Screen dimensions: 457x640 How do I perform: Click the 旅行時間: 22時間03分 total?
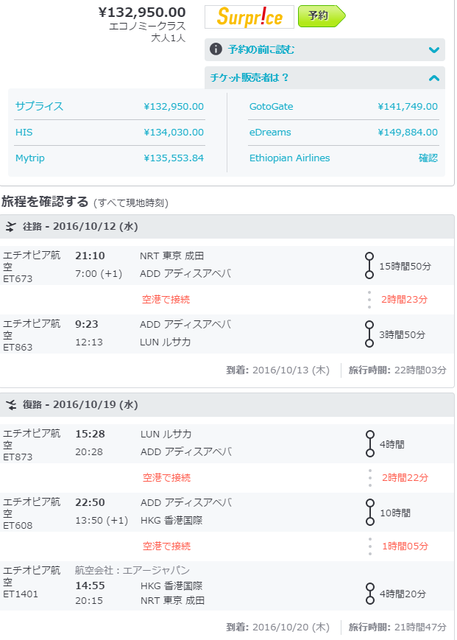click(397, 370)
